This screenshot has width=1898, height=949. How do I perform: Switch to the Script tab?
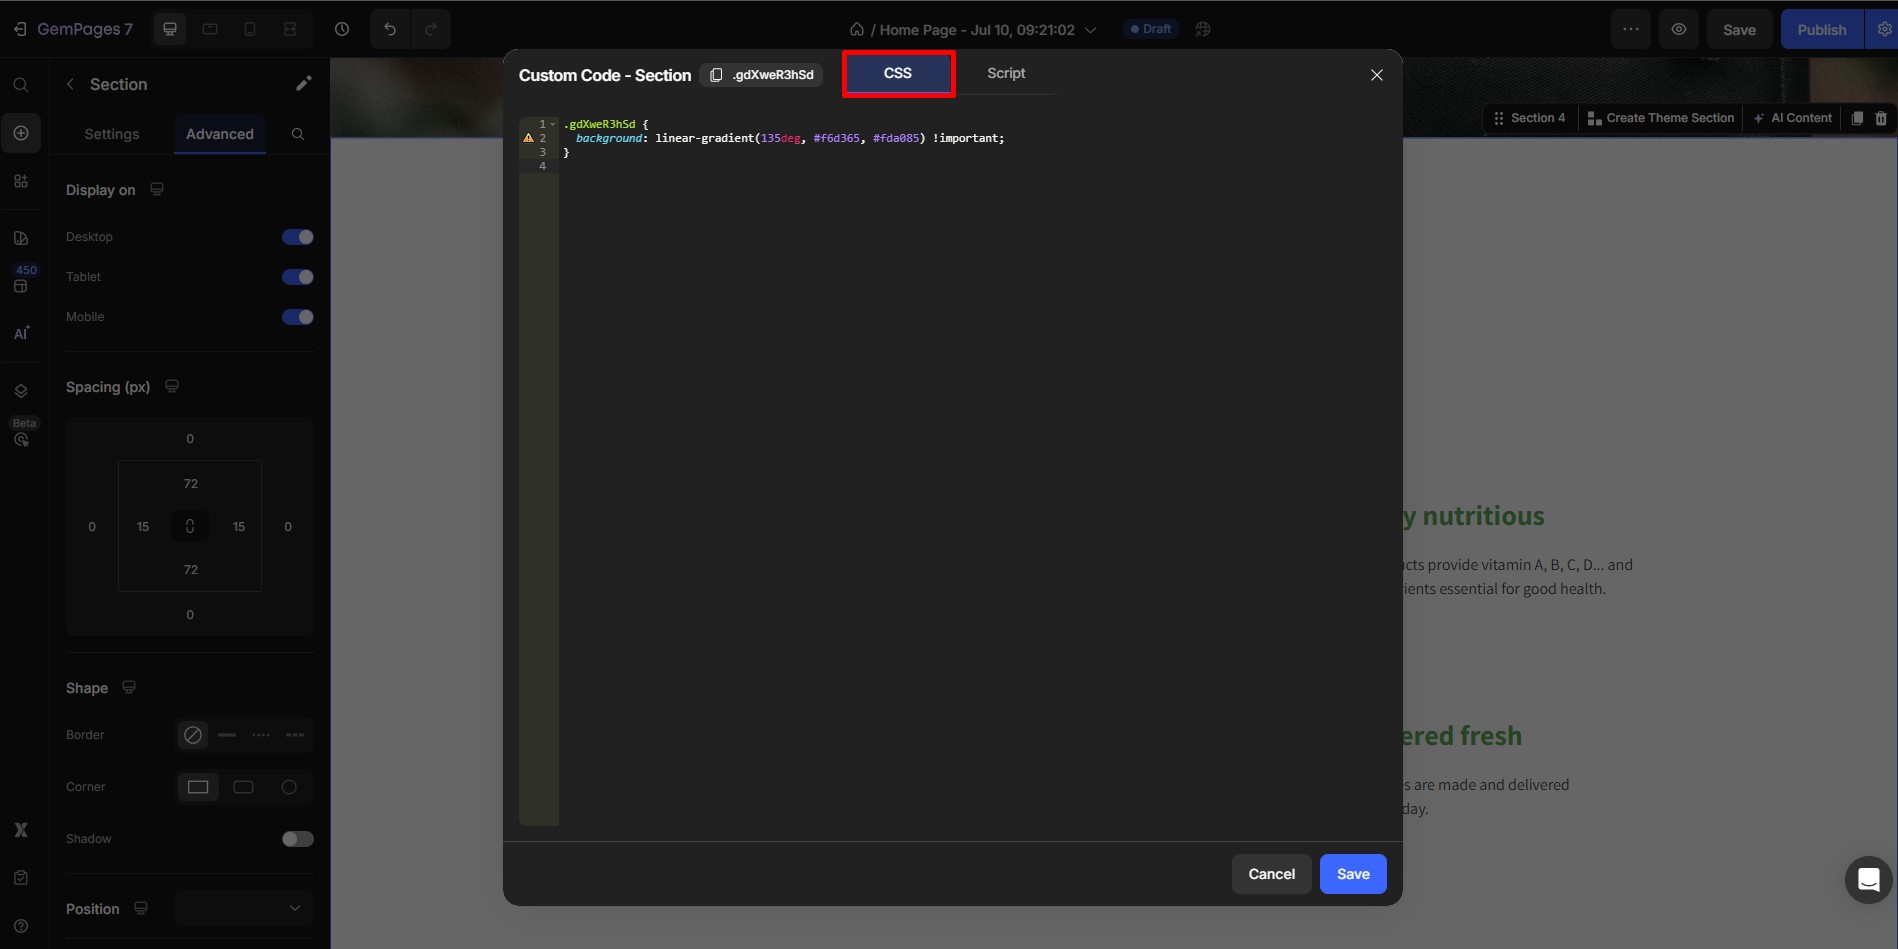point(1005,72)
